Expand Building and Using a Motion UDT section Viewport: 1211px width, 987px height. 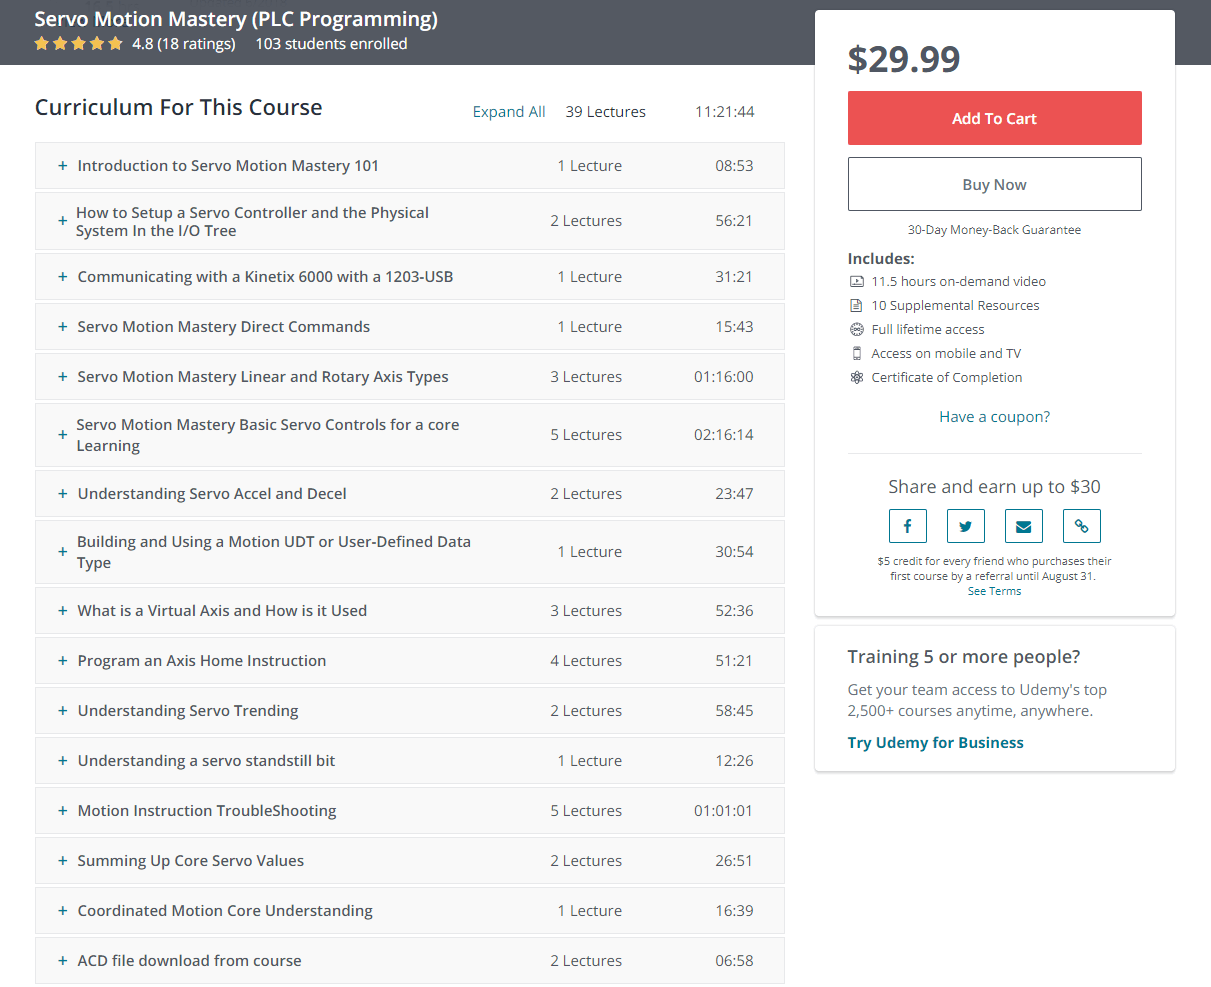coord(410,552)
